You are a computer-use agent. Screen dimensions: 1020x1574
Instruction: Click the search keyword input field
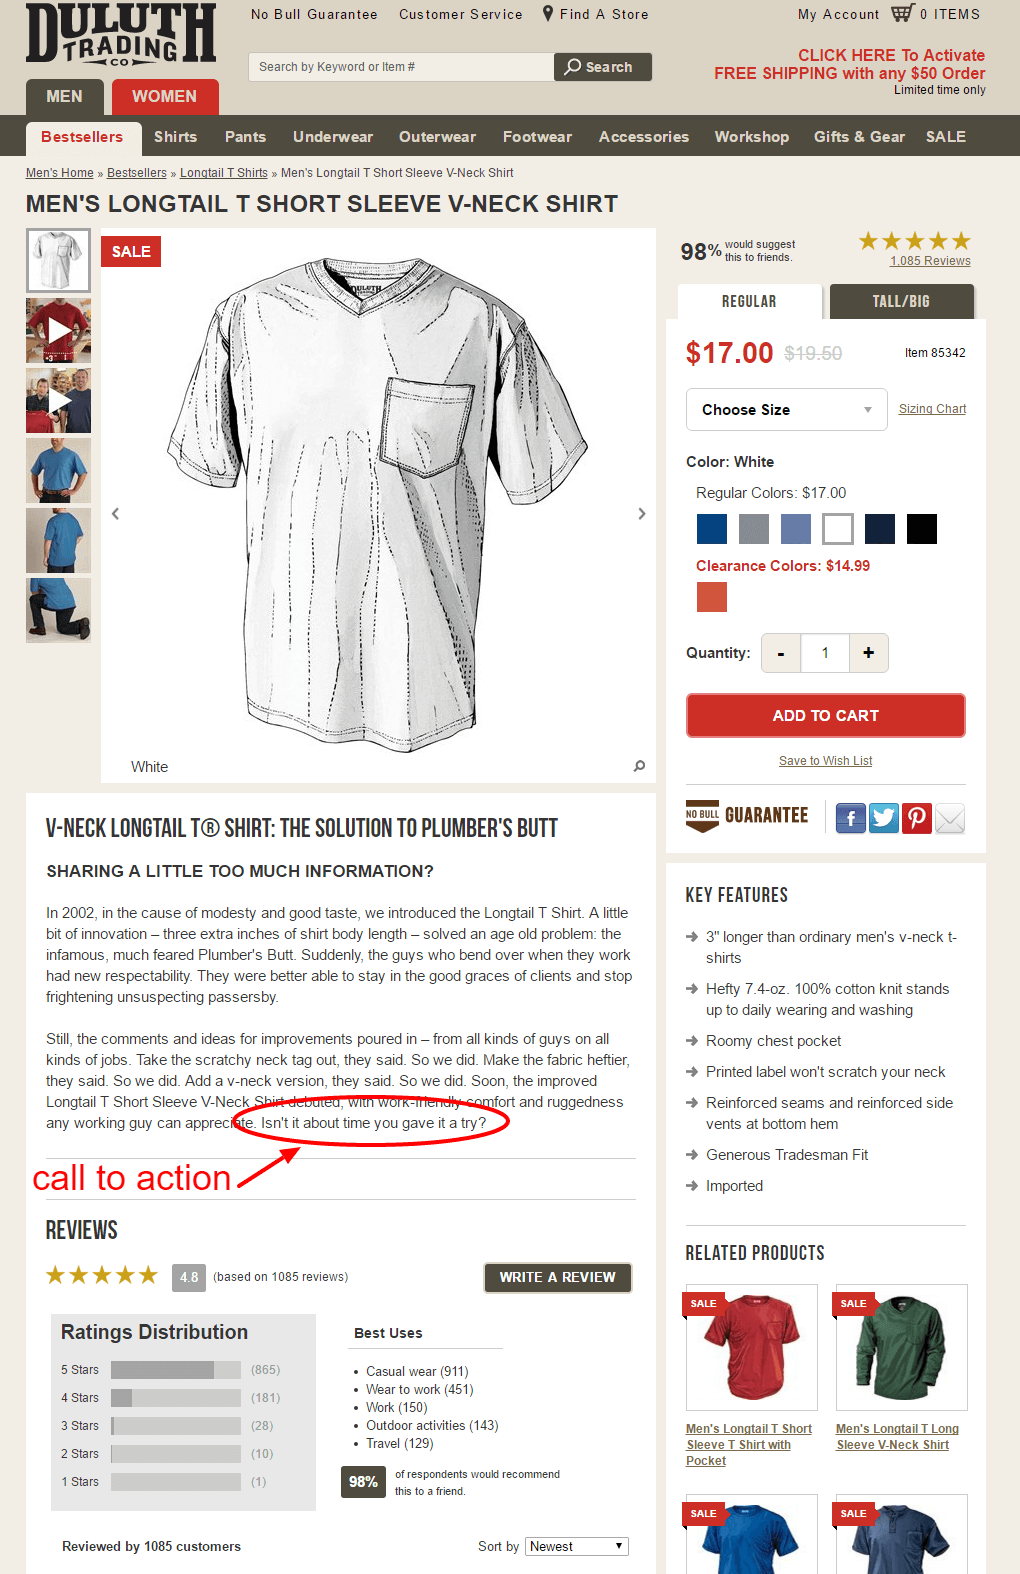[x=401, y=67]
